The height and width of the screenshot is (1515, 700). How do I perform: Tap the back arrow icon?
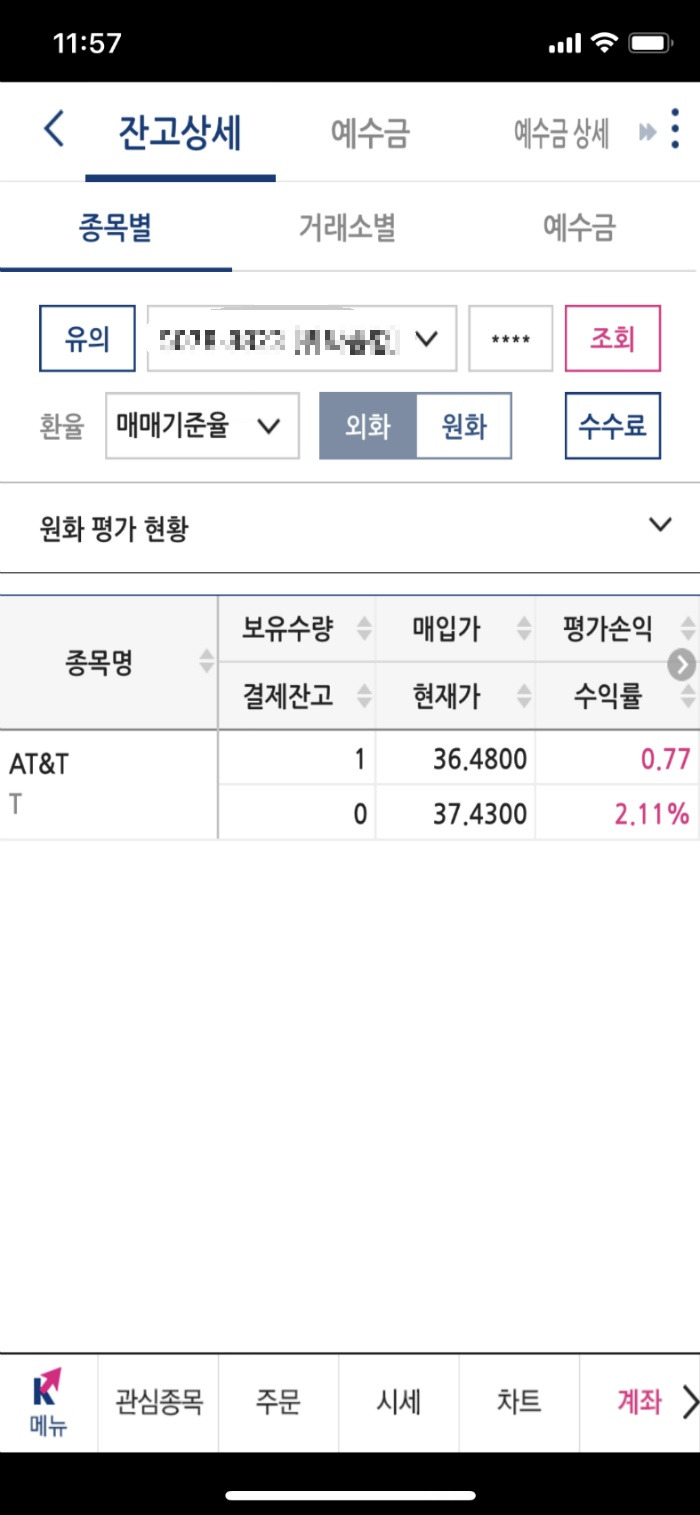(x=54, y=130)
